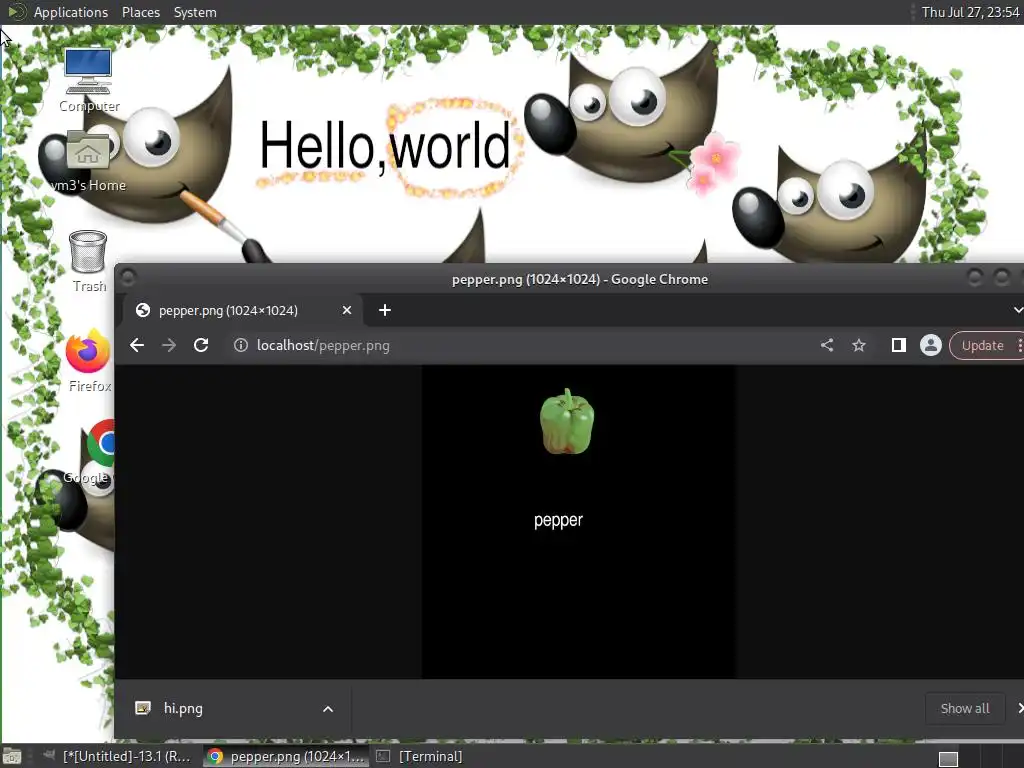Screen dimensions: 1024x768
Task: Click the forward navigation arrow
Action: (168, 345)
